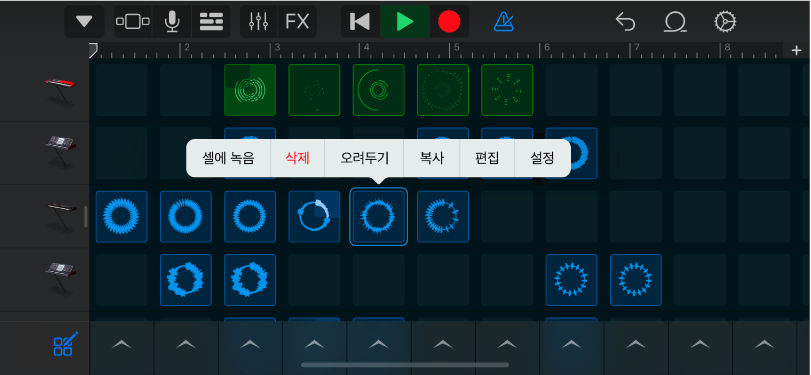Open the downward triangle navigation menu

[x=84, y=22]
